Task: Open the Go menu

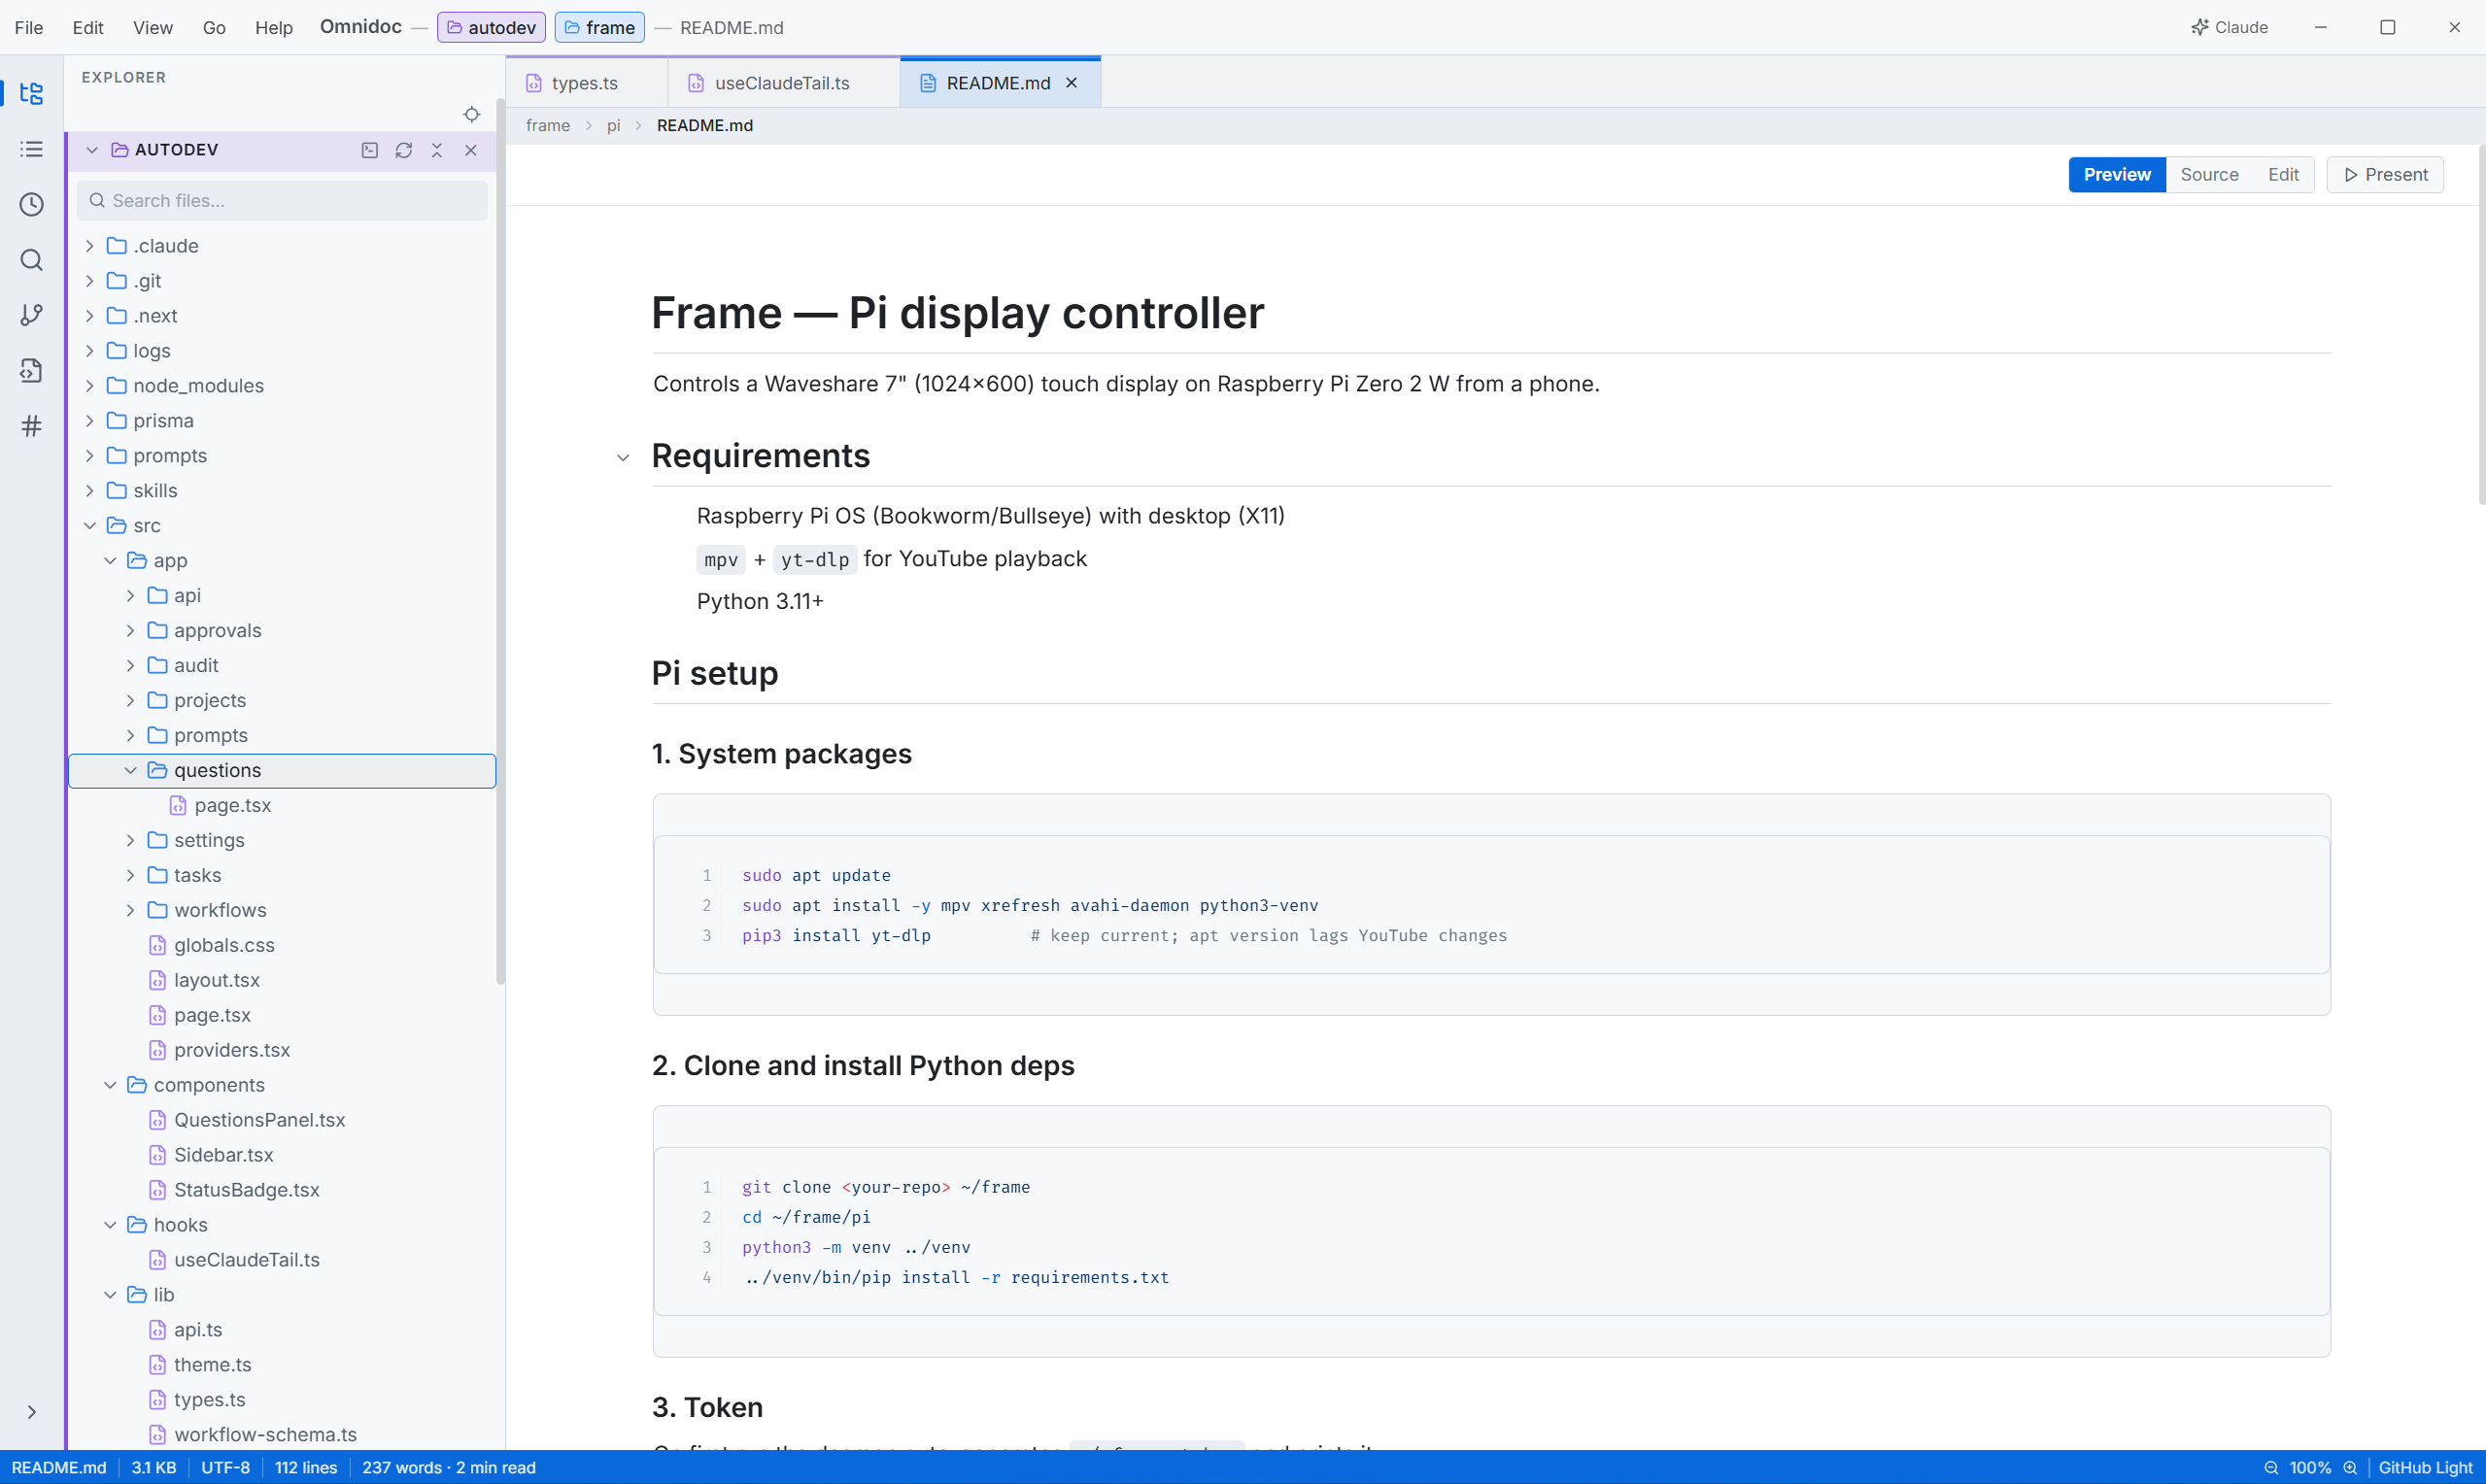Action: tap(214, 27)
